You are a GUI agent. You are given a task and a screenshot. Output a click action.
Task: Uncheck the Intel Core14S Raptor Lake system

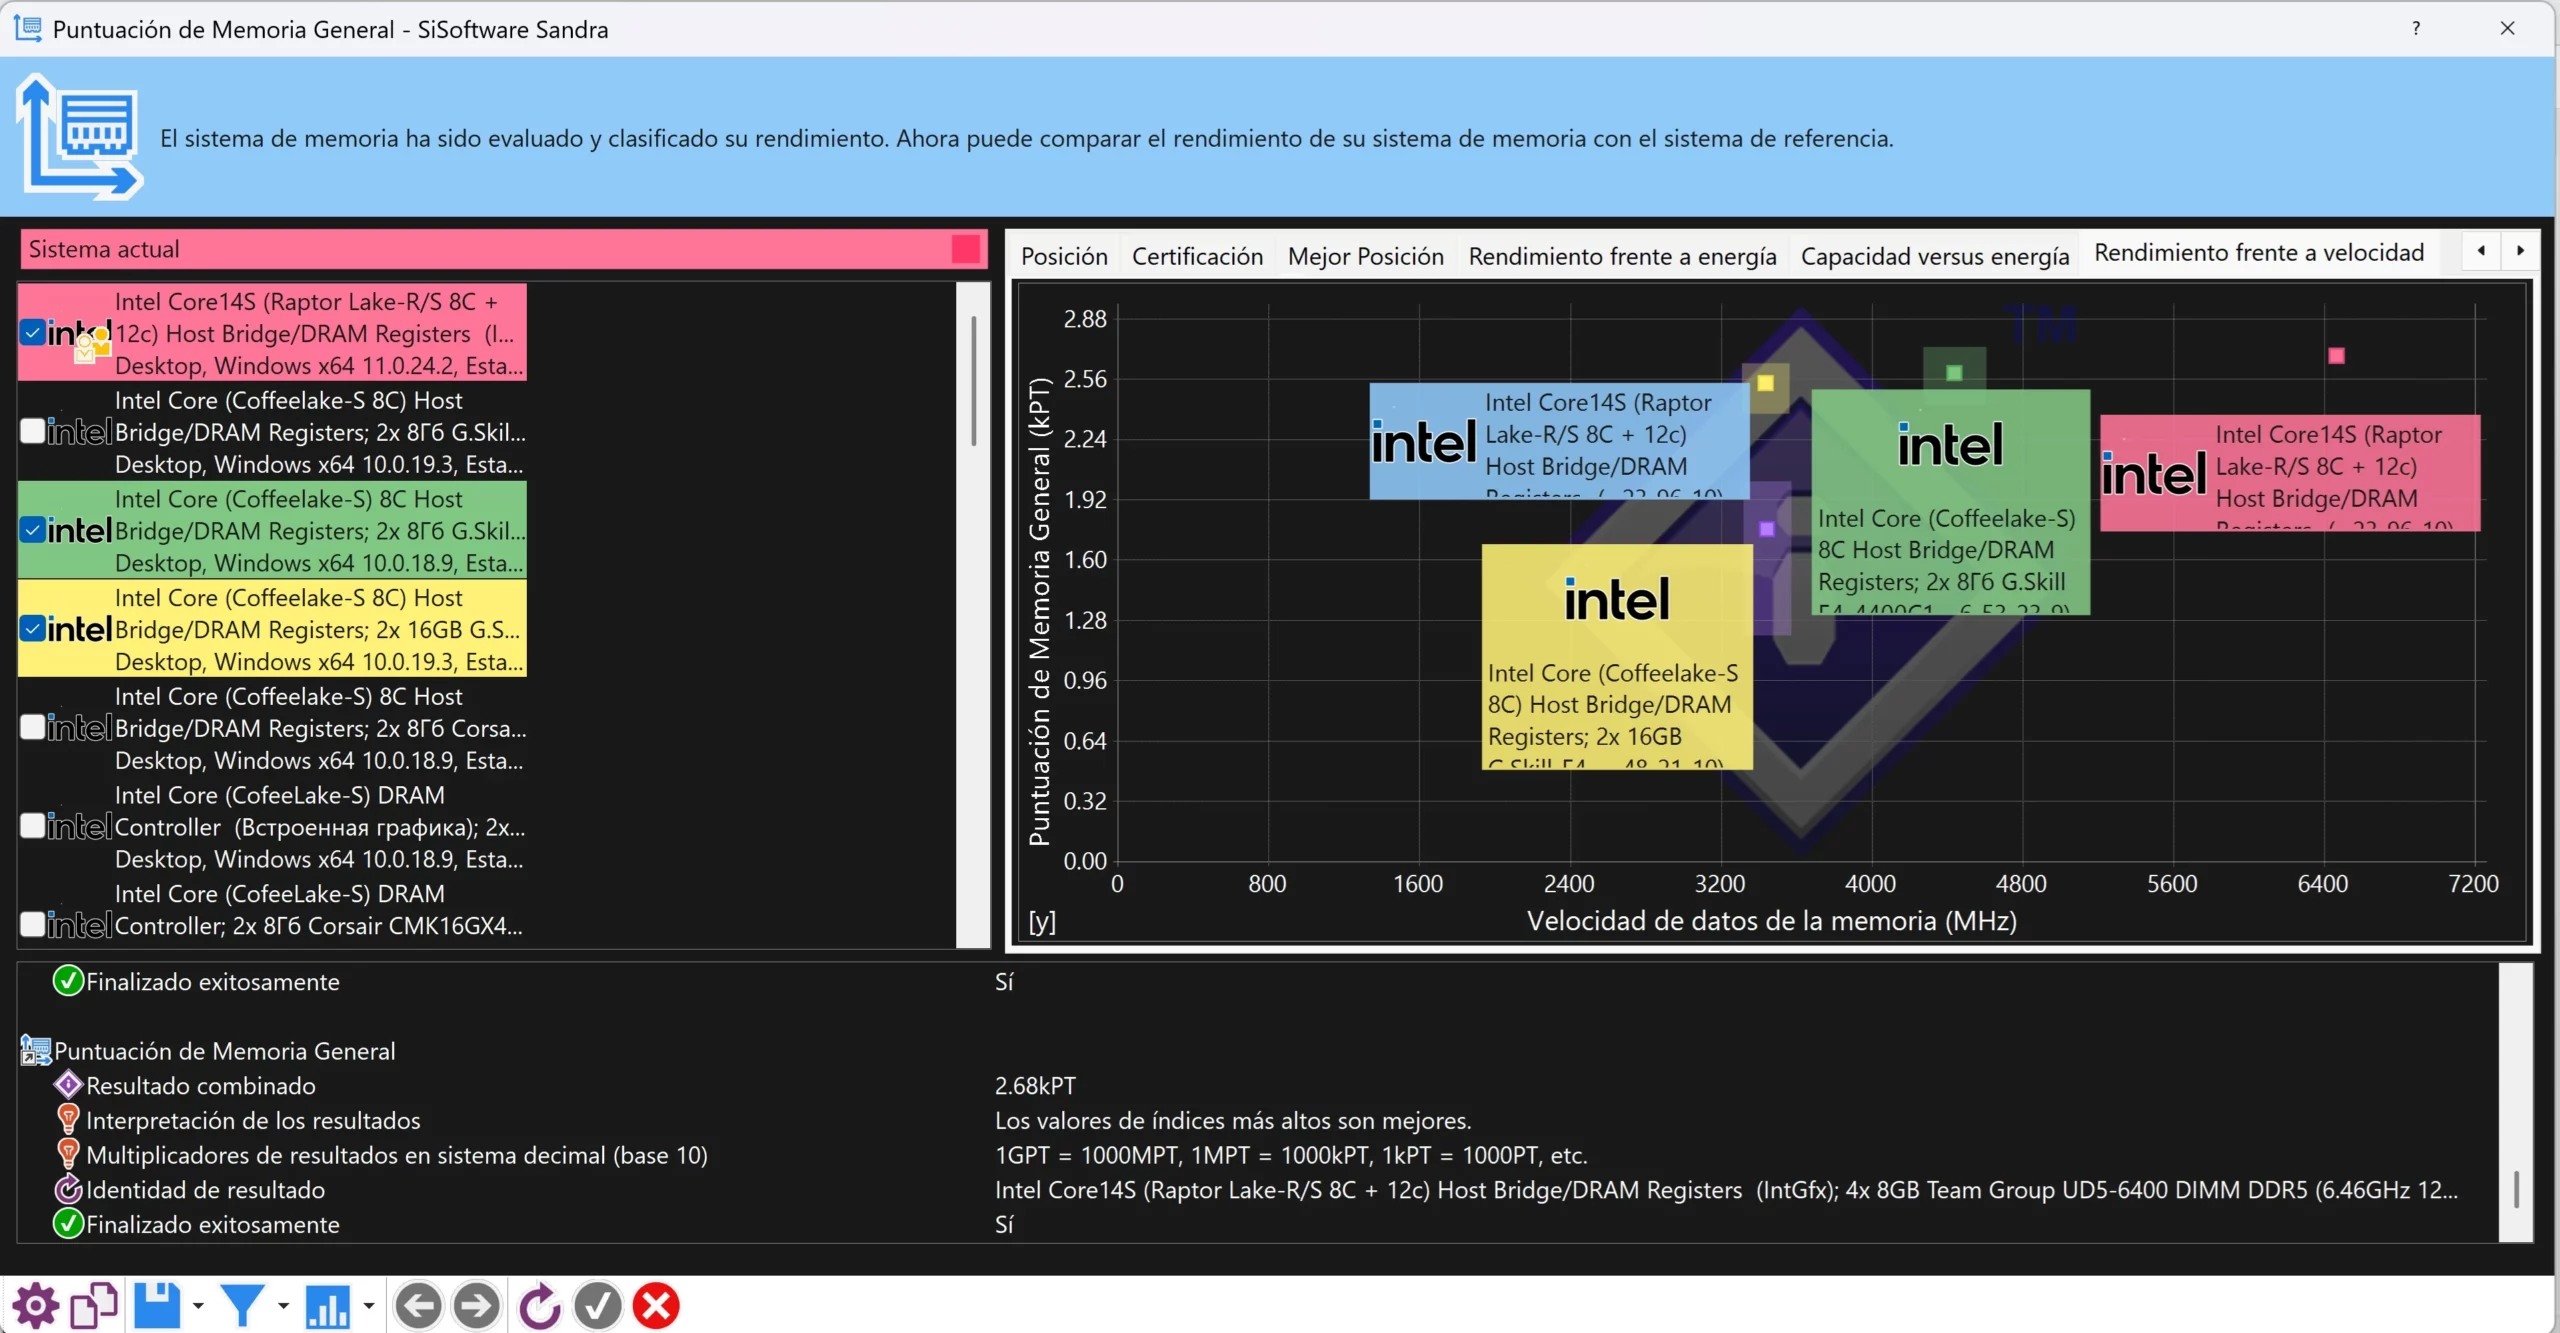(x=32, y=332)
